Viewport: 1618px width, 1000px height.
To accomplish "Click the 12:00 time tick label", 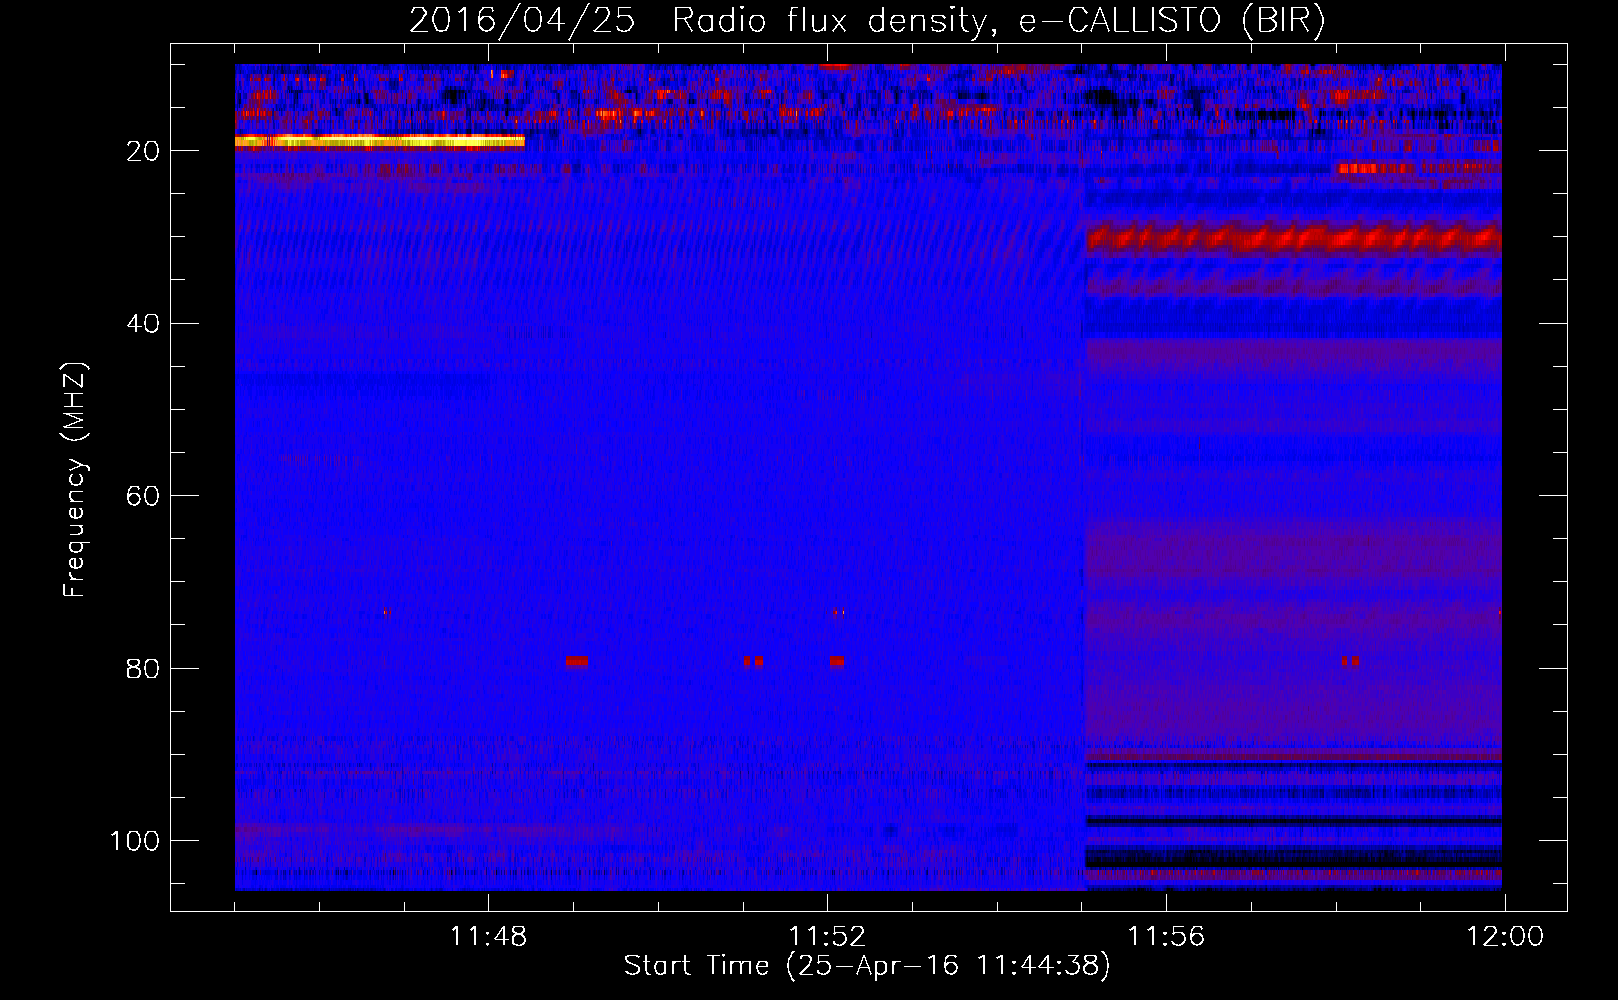I will pyautogui.click(x=1505, y=937).
